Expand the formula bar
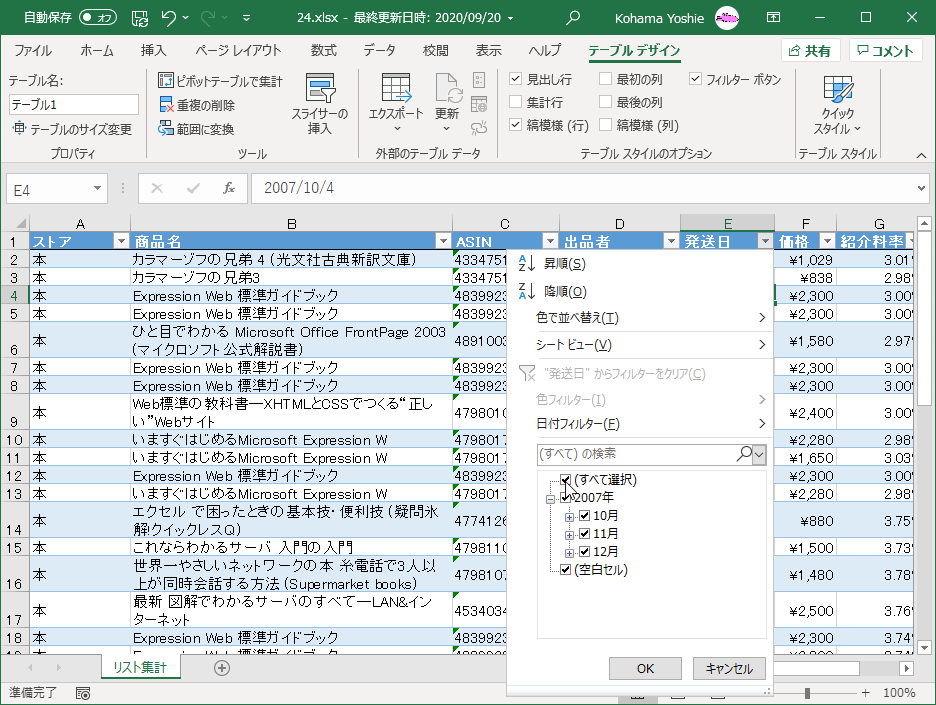The image size is (936, 705). point(922,189)
